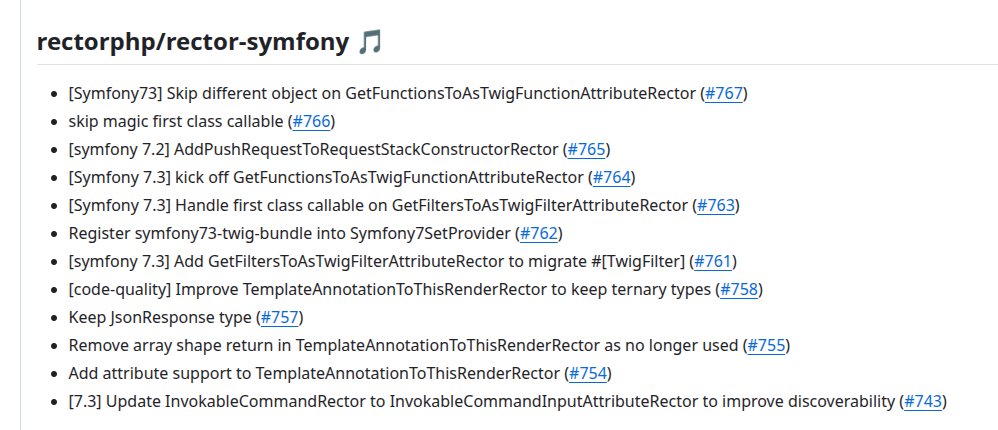Open #755 array shape removal link

click(766, 345)
